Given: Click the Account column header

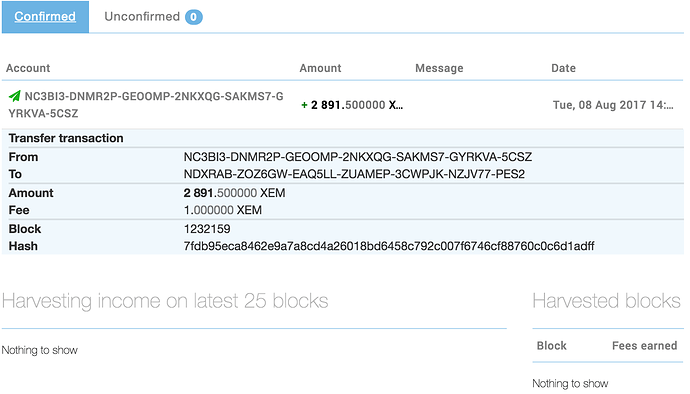Looking at the screenshot, I should pyautogui.click(x=28, y=68).
